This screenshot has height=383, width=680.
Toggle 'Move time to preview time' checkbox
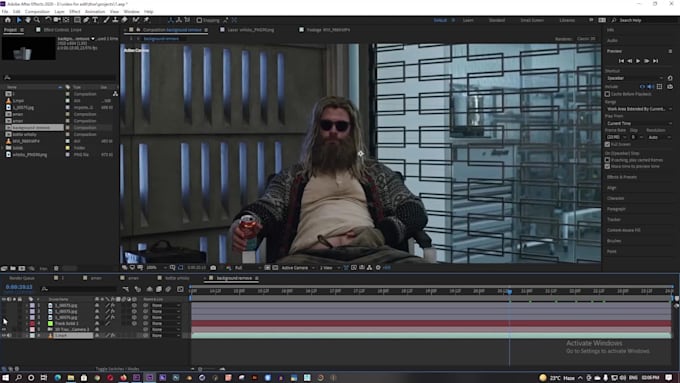click(608, 166)
